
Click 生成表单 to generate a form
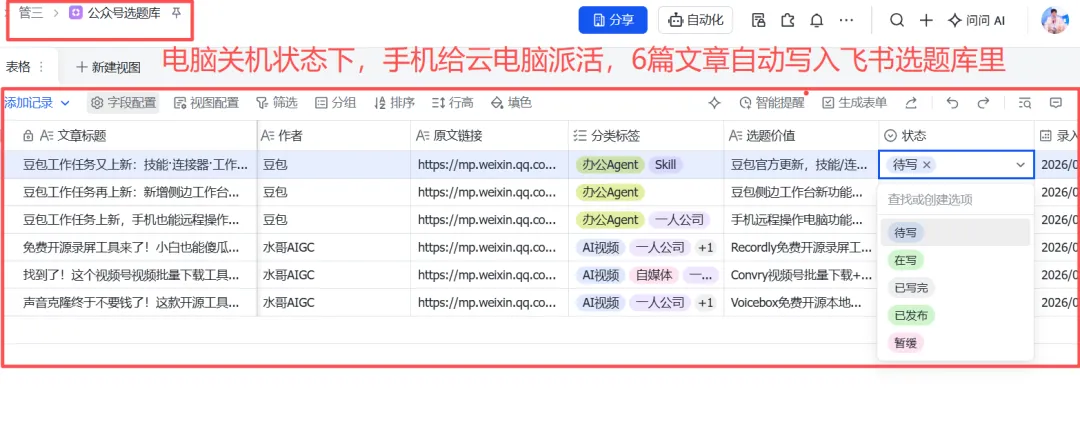855,103
